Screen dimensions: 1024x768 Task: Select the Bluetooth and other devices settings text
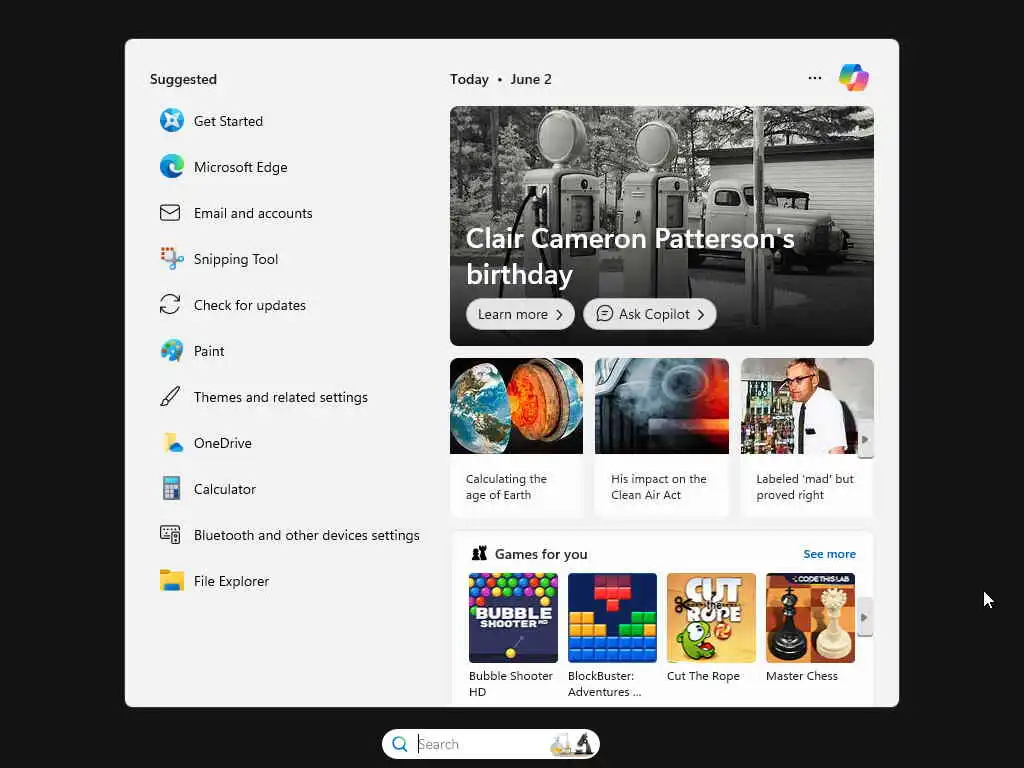tap(306, 535)
